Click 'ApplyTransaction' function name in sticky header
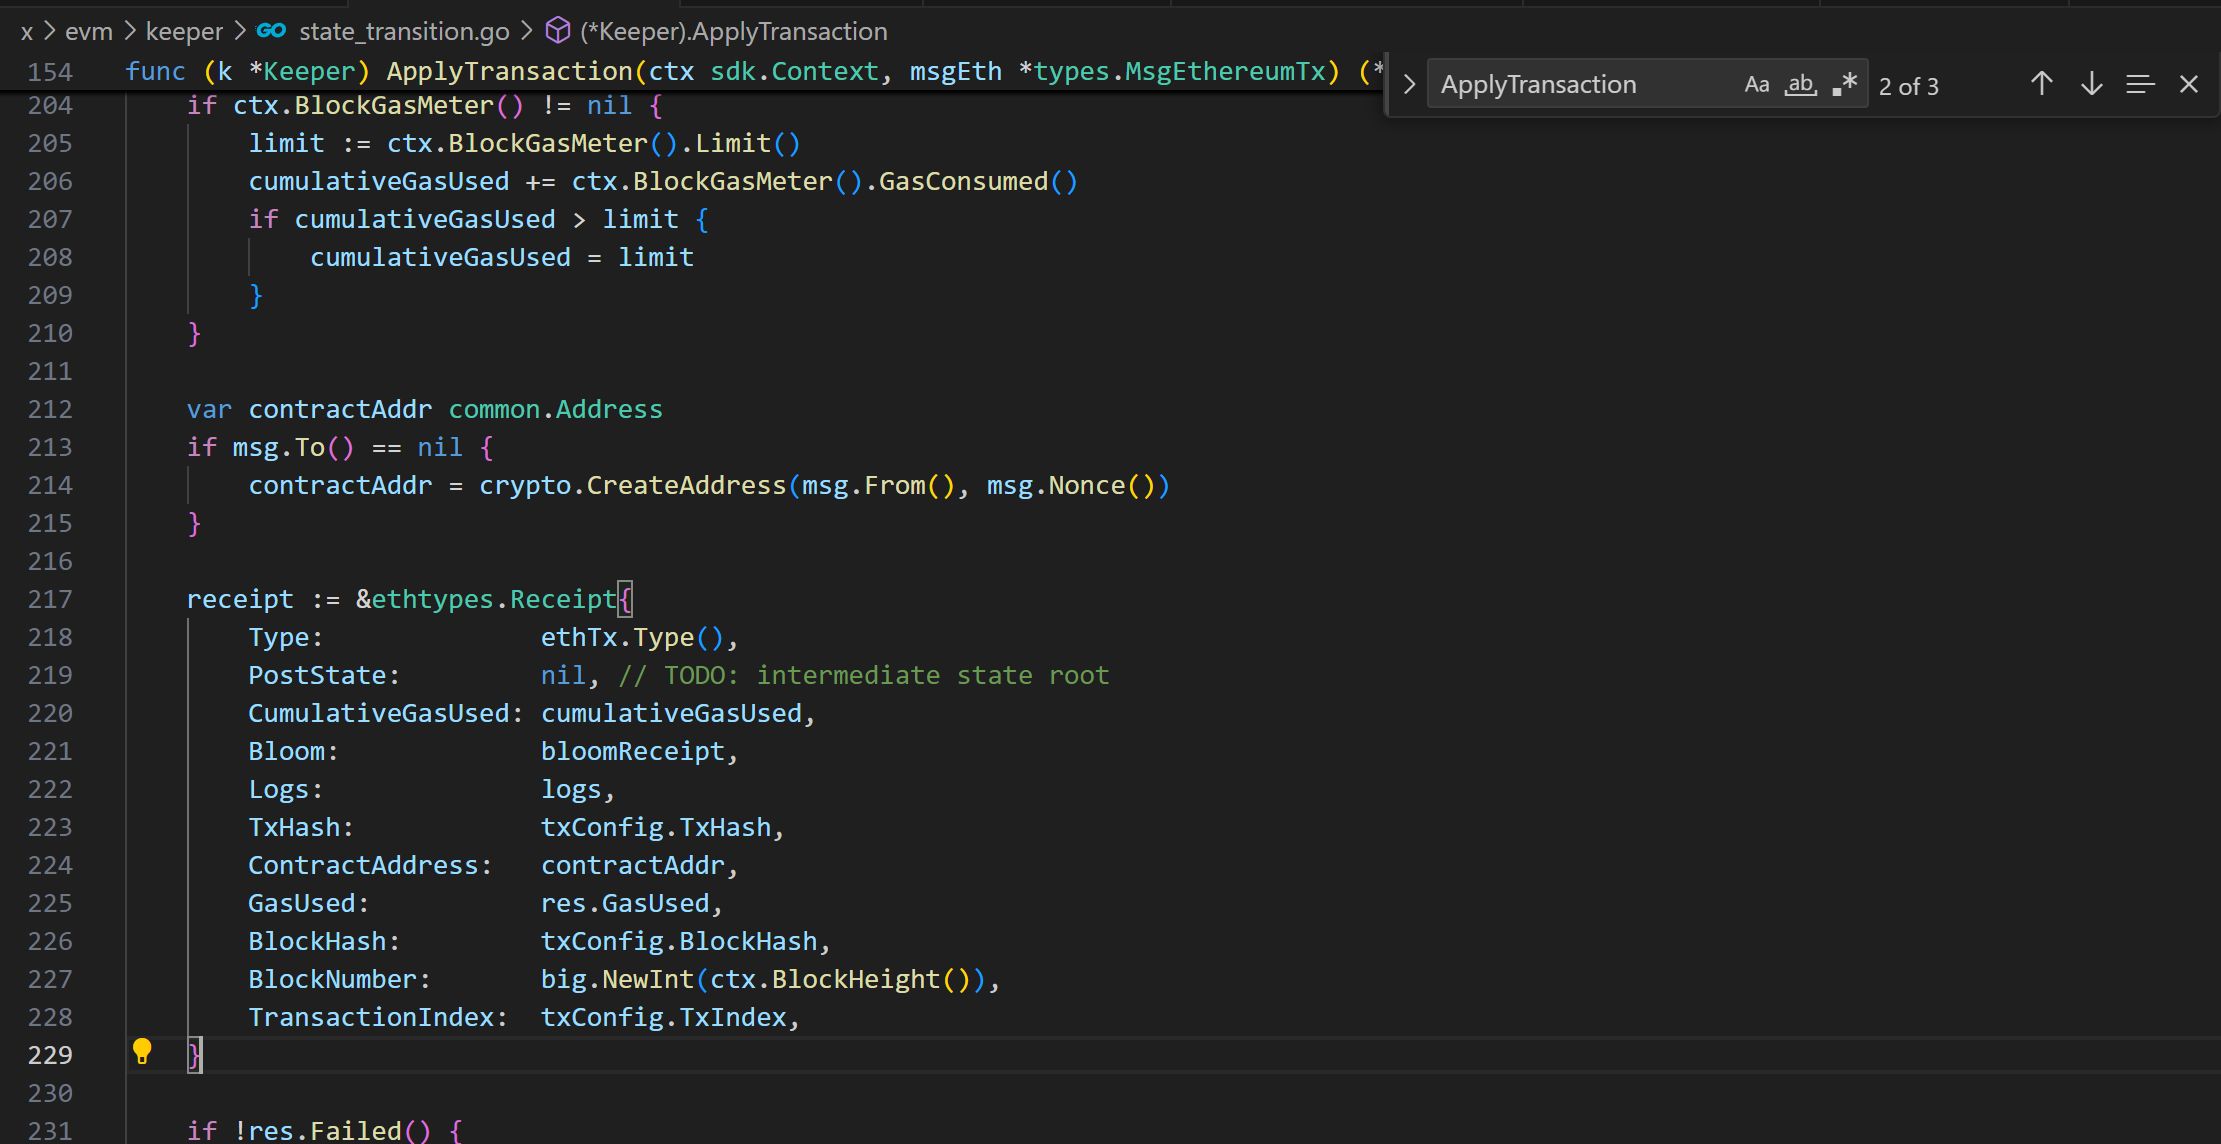This screenshot has width=2221, height=1144. pyautogui.click(x=509, y=71)
